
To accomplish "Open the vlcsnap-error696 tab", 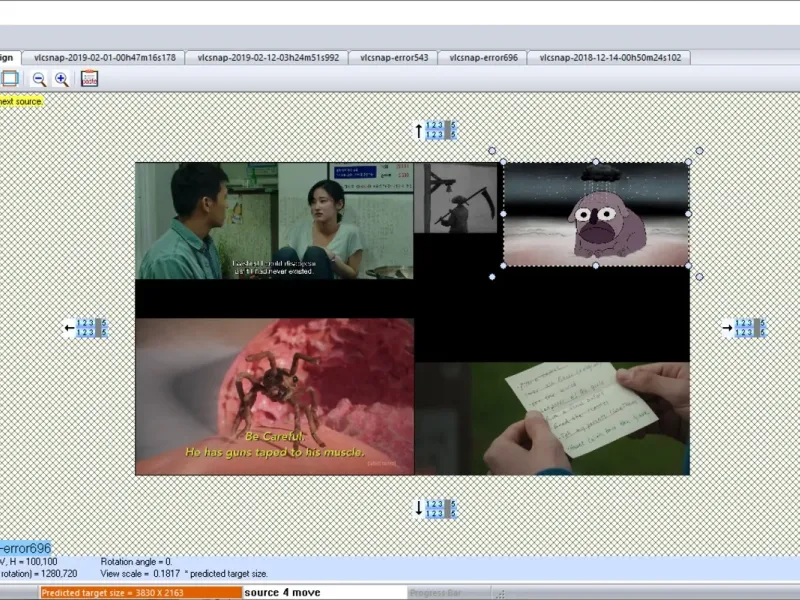I will (483, 58).
